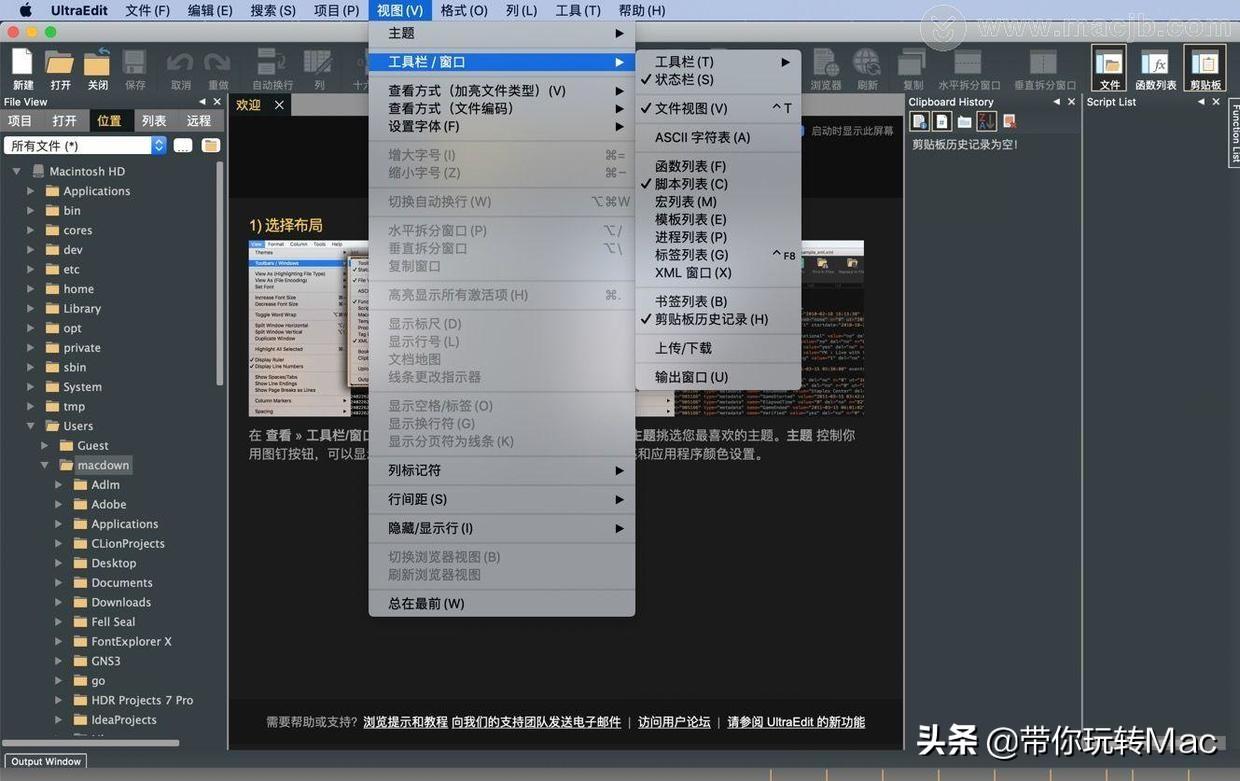
Task: Click the File View vertical scrollbar
Action: pyautogui.click(x=219, y=274)
